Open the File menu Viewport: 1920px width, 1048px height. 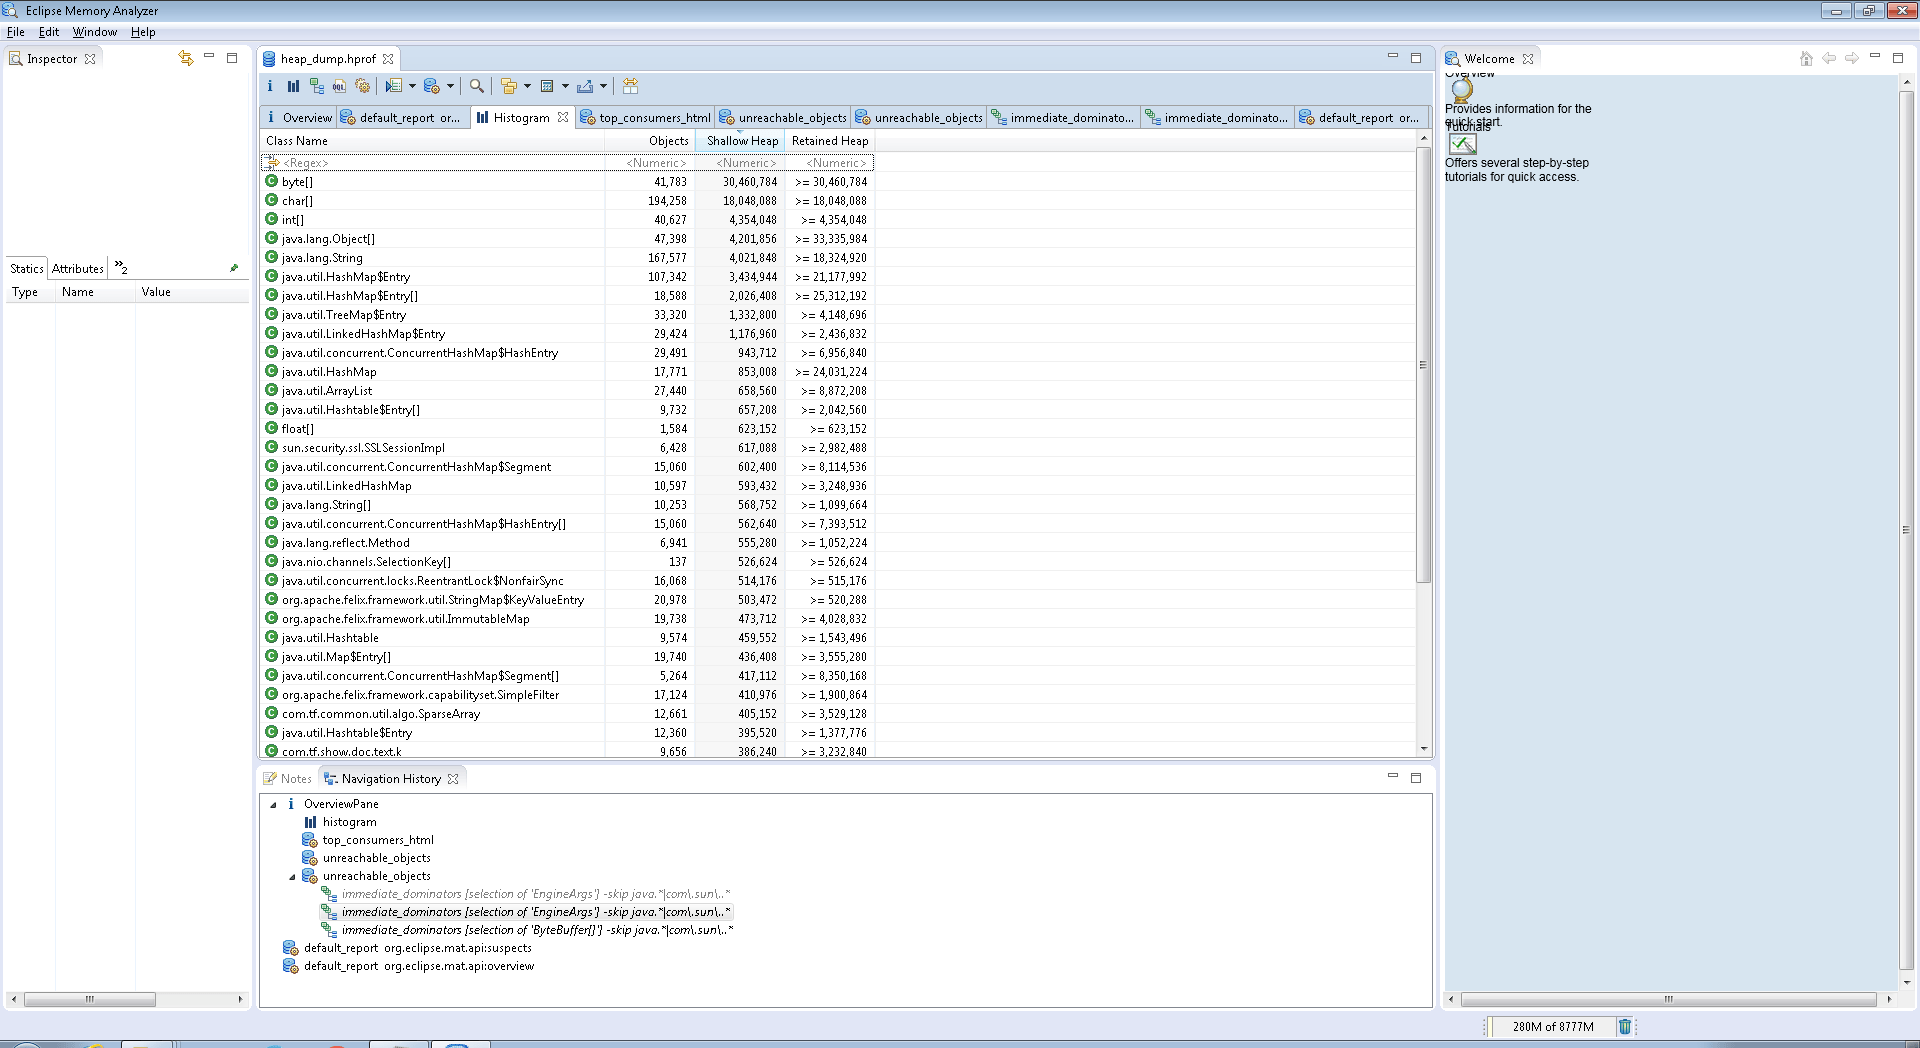(x=16, y=32)
